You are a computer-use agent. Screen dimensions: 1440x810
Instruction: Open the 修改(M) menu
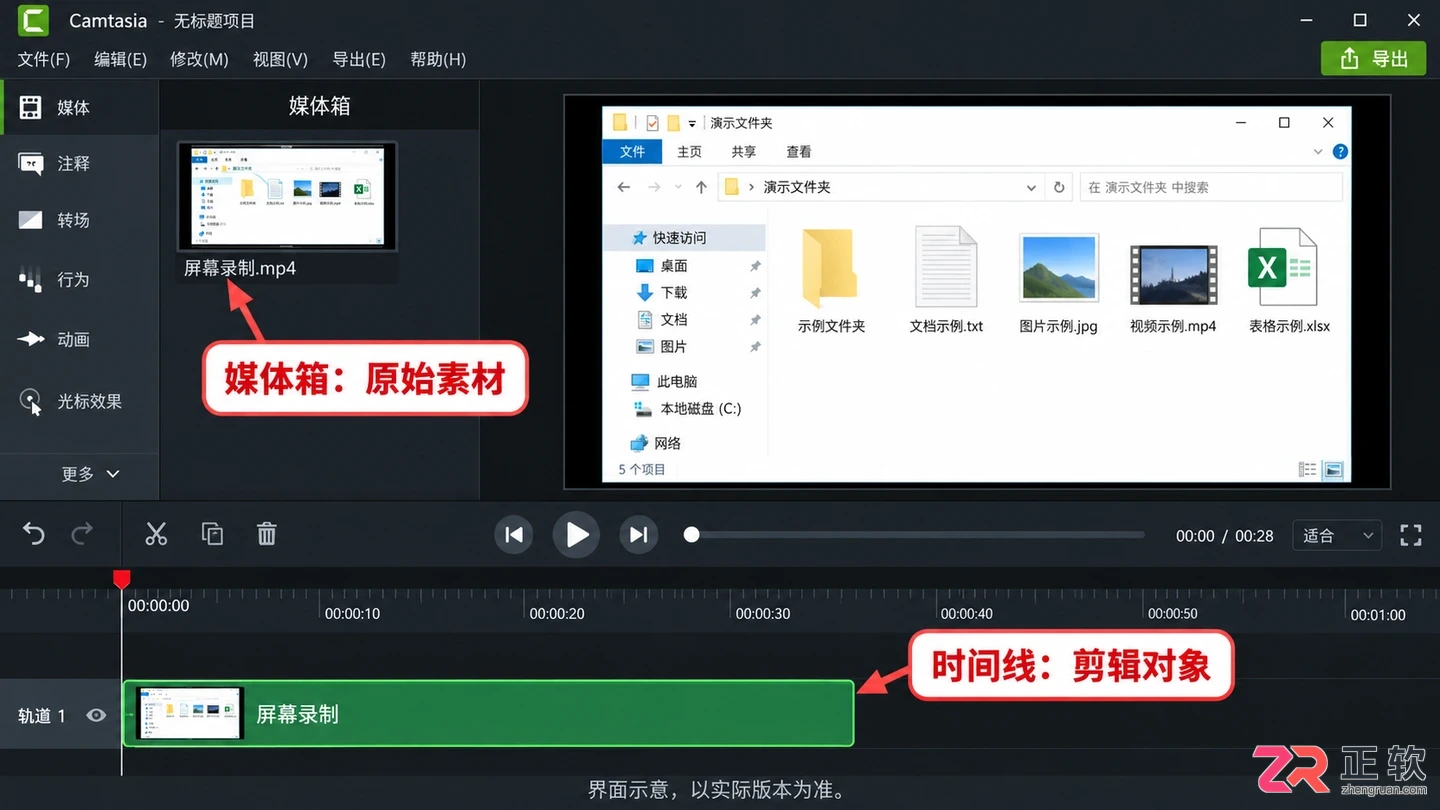click(199, 59)
